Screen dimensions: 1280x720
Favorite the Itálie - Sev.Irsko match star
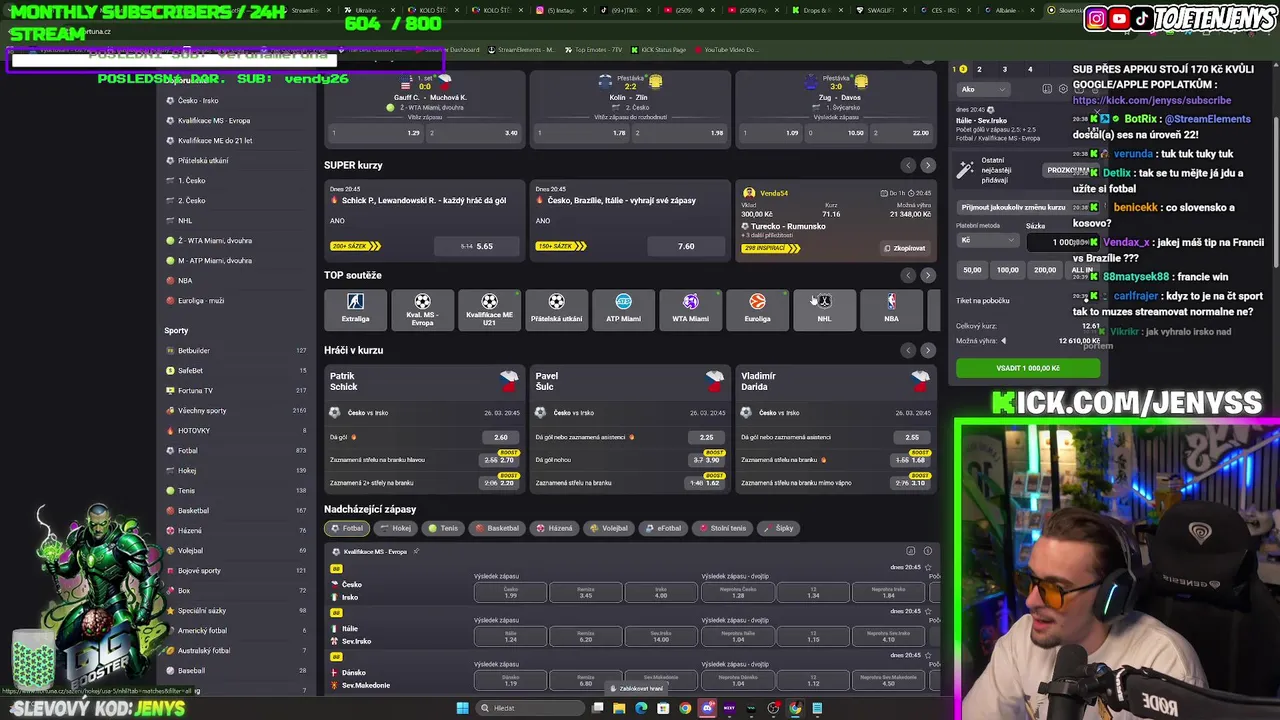click(x=928, y=611)
